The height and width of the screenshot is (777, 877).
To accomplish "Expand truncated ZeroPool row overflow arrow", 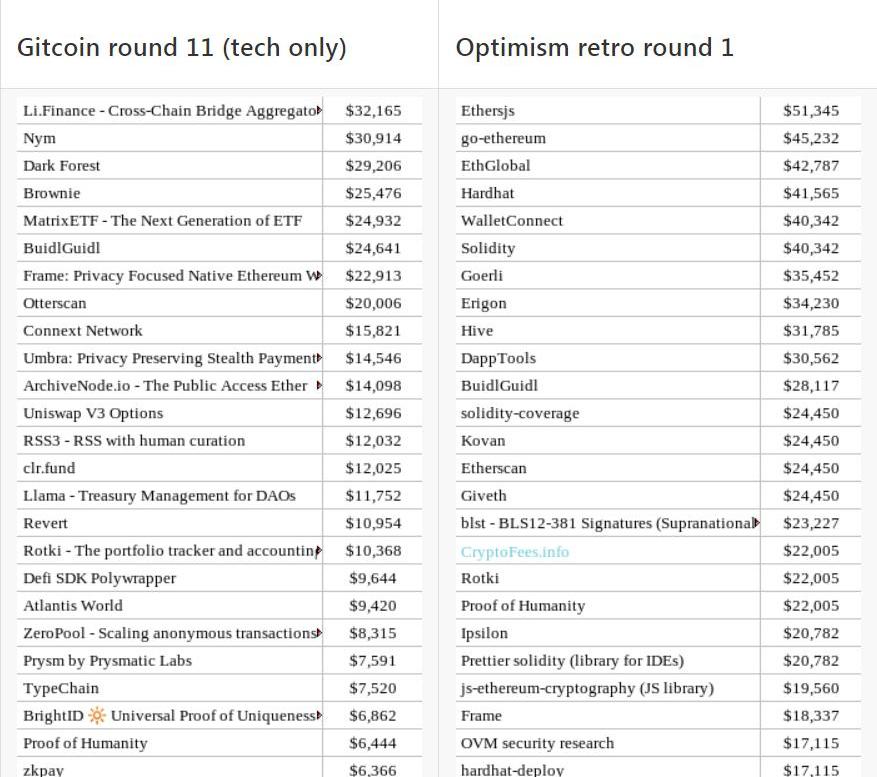I will 319,633.
